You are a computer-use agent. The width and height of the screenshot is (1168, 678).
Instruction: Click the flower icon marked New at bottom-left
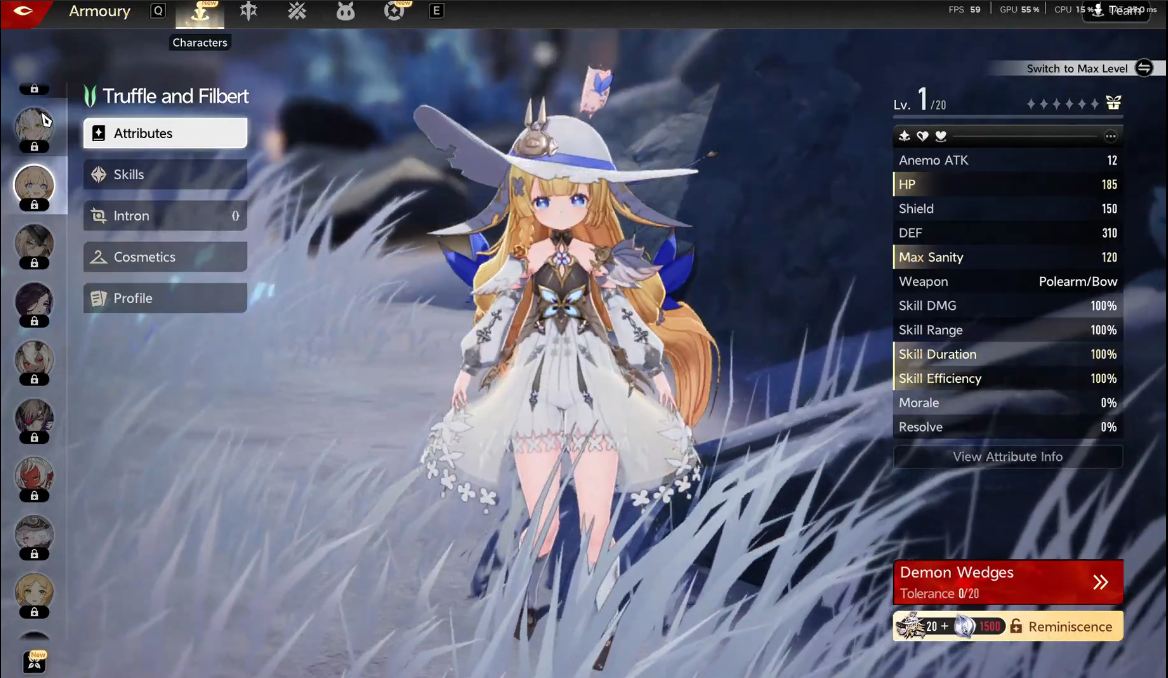tap(35, 661)
